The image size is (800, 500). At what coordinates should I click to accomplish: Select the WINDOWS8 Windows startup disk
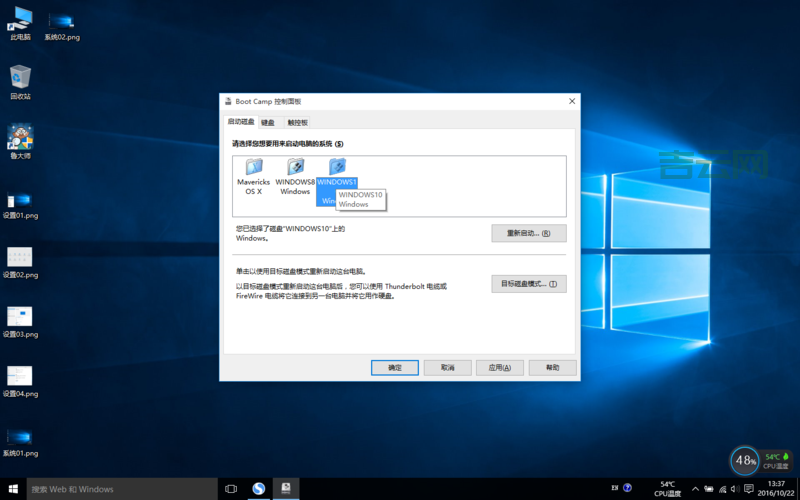(x=295, y=176)
